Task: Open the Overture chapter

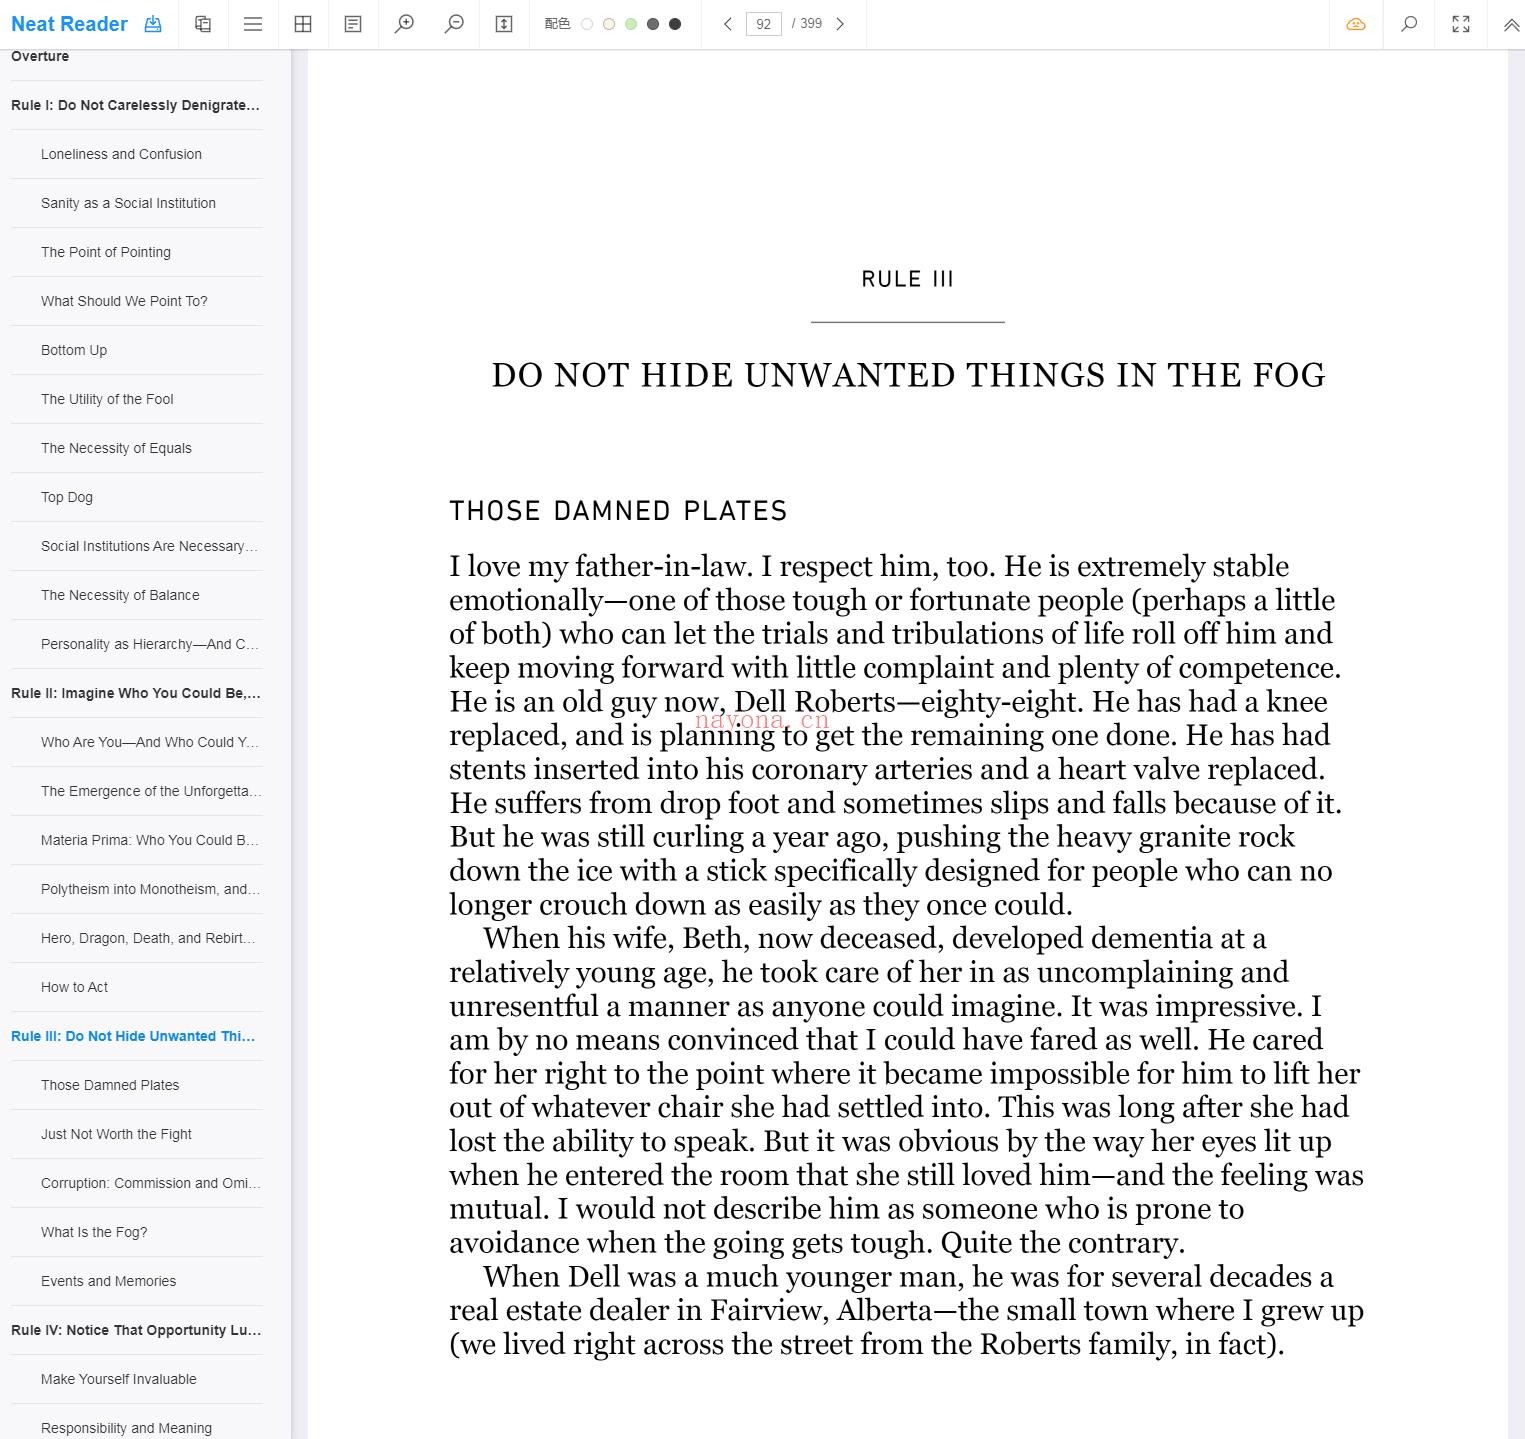Action: [40, 56]
